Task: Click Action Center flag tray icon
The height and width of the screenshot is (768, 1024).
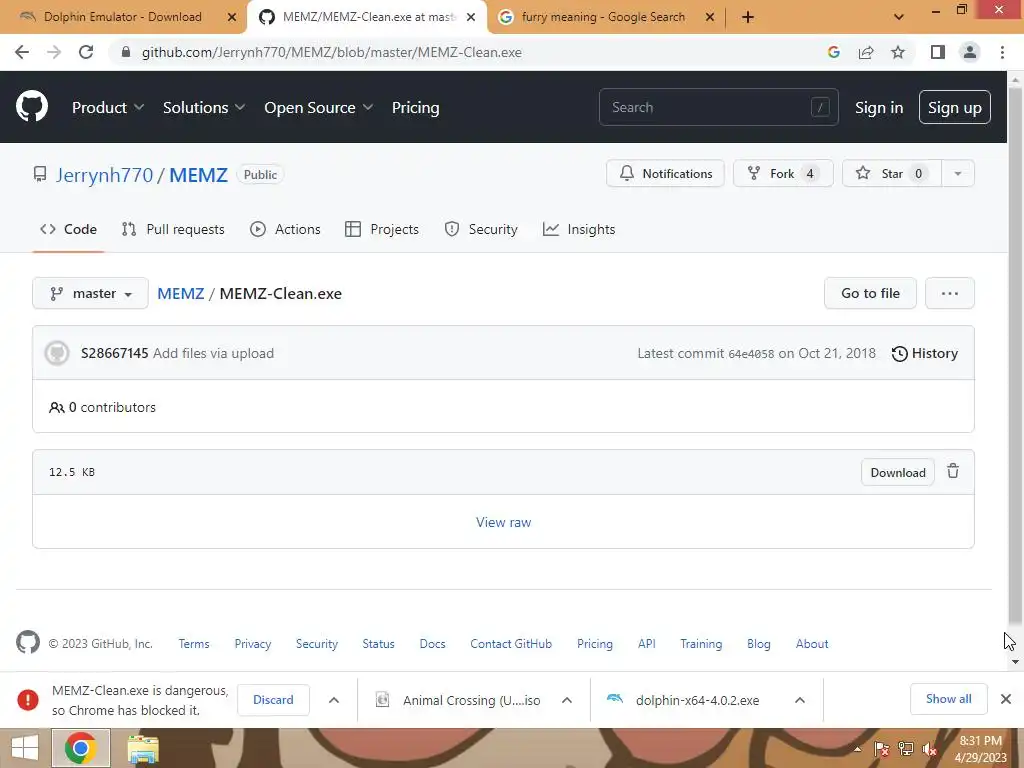Action: tap(881, 749)
